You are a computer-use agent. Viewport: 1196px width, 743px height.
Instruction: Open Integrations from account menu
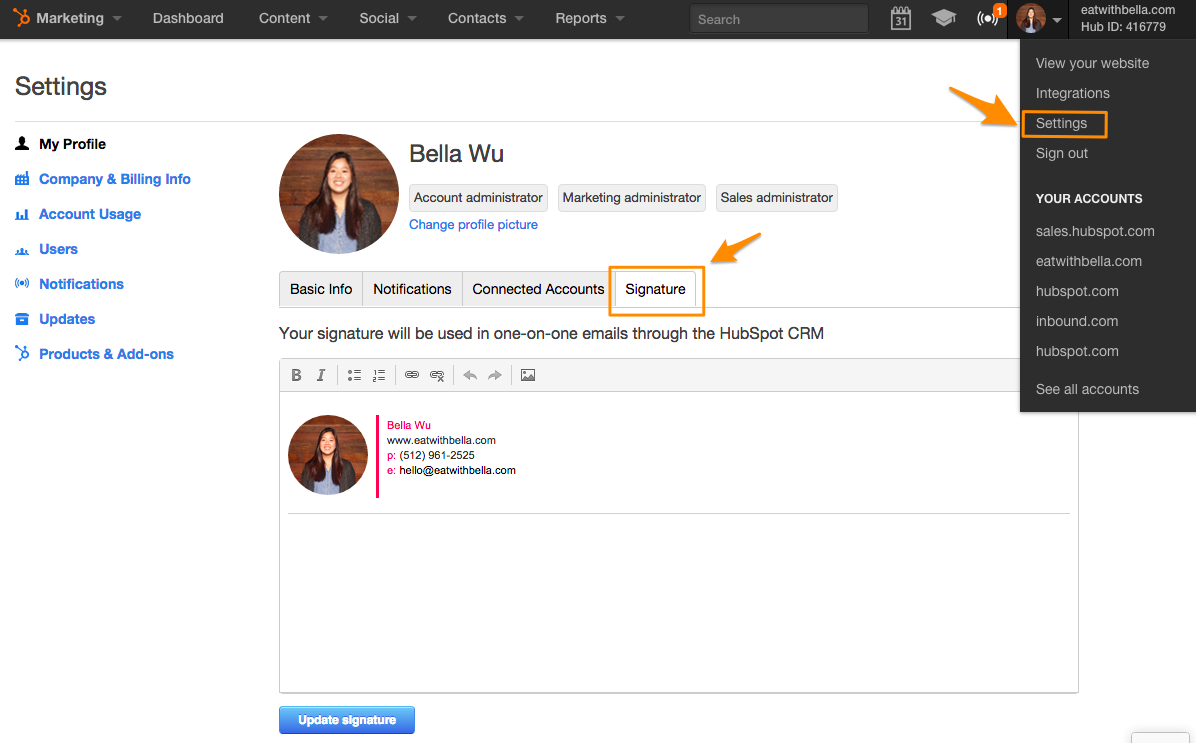point(1072,93)
